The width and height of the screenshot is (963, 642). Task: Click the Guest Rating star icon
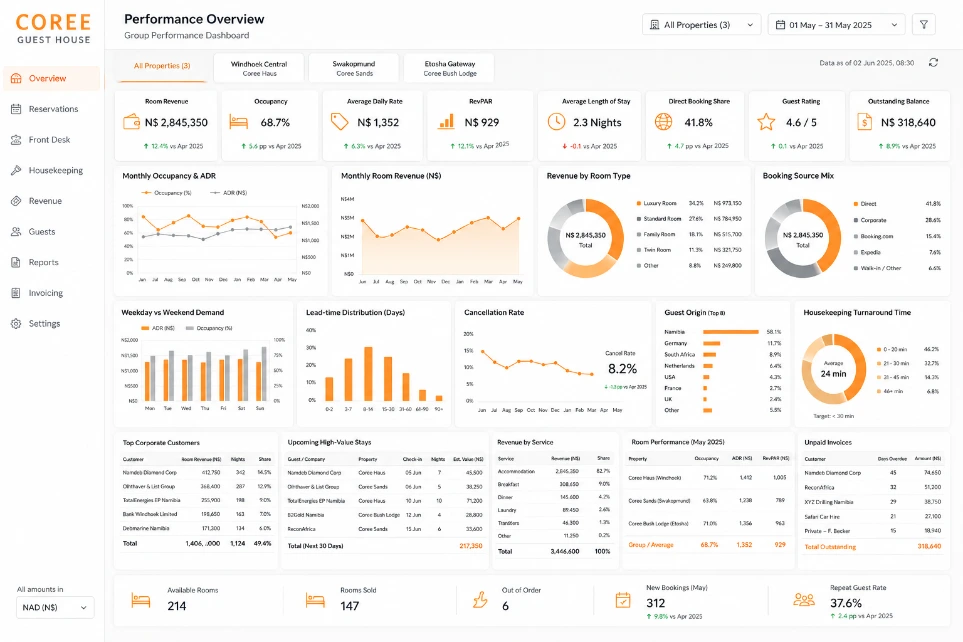click(766, 122)
